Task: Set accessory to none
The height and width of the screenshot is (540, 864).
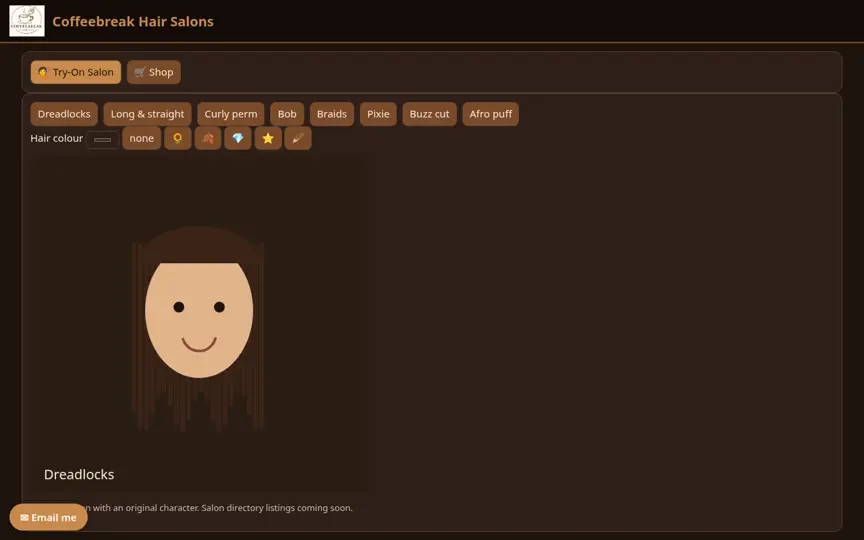Action: pyautogui.click(x=142, y=138)
